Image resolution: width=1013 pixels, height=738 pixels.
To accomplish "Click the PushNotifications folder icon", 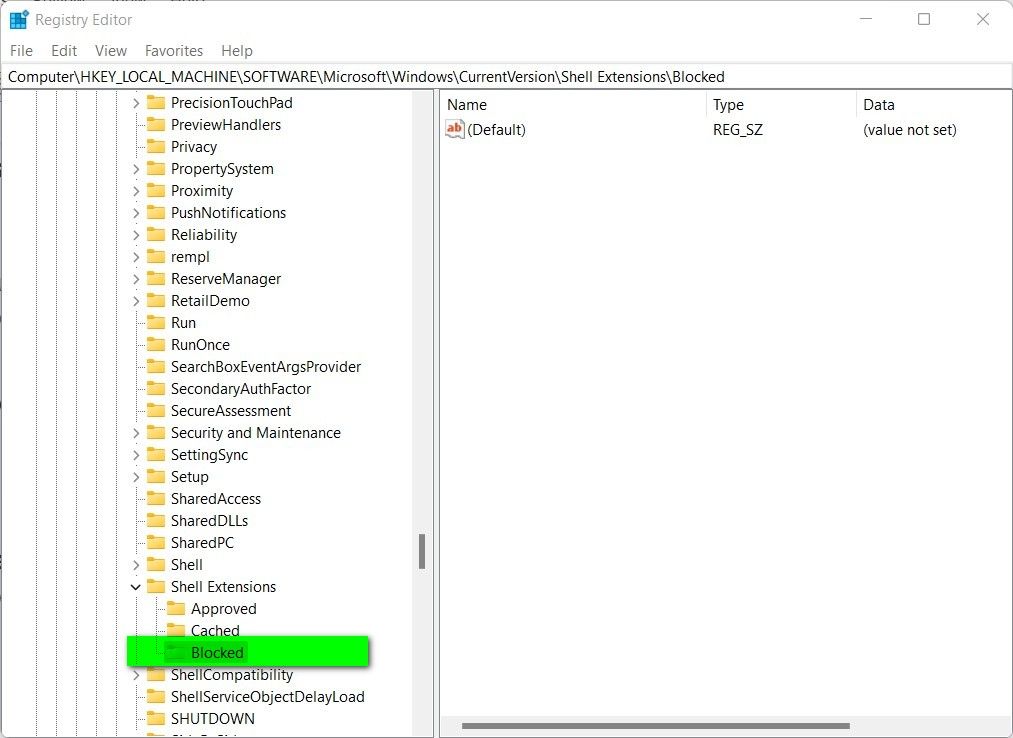I will tap(156, 212).
